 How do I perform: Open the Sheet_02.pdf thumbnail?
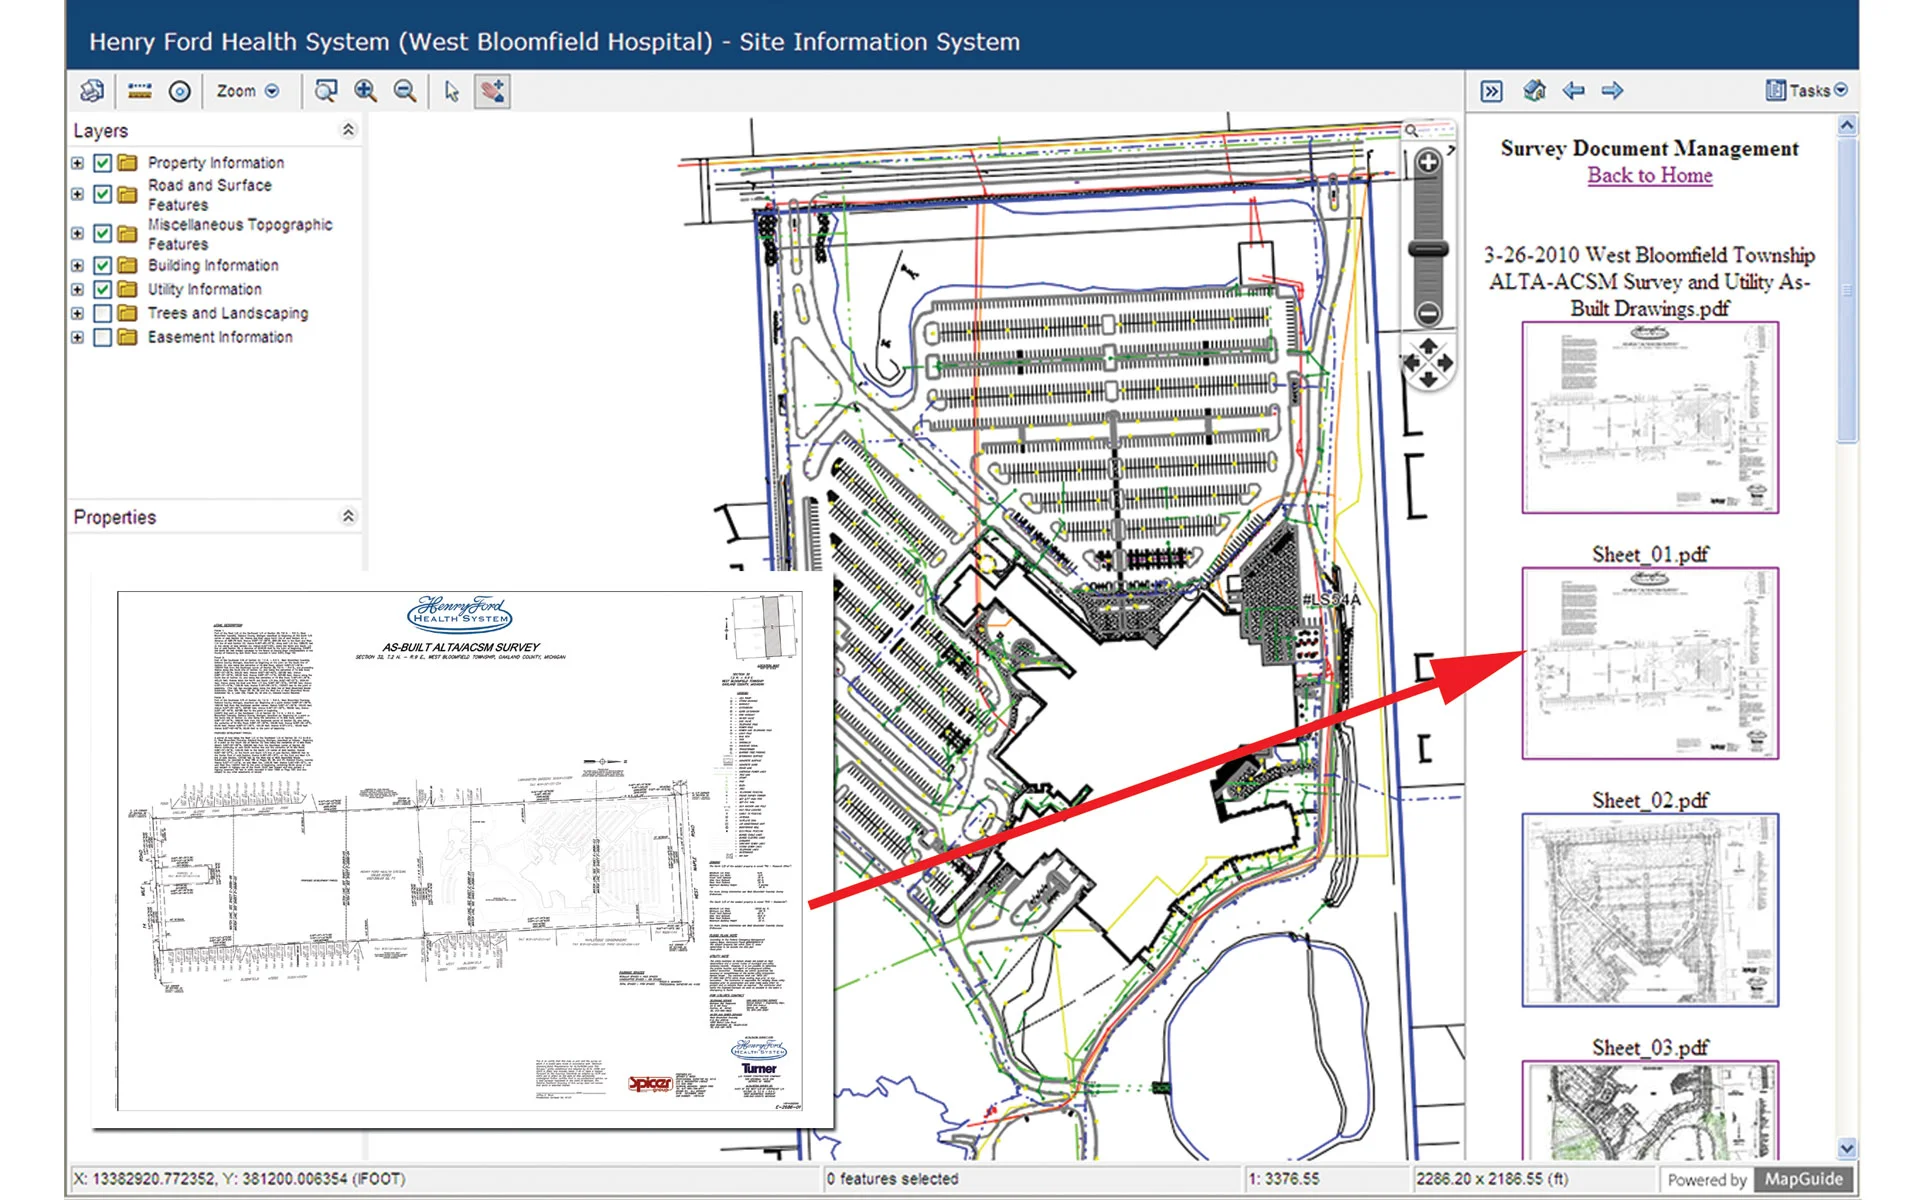(1649, 909)
